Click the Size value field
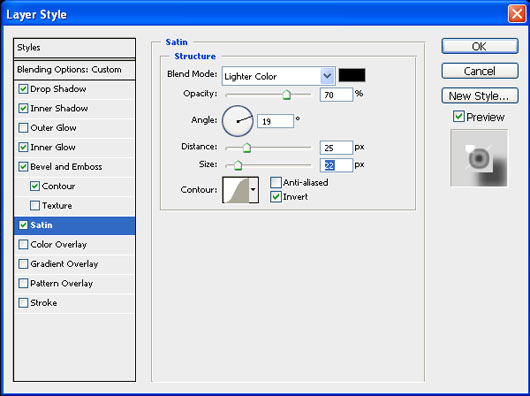This screenshot has height=396, width=530. [x=336, y=165]
